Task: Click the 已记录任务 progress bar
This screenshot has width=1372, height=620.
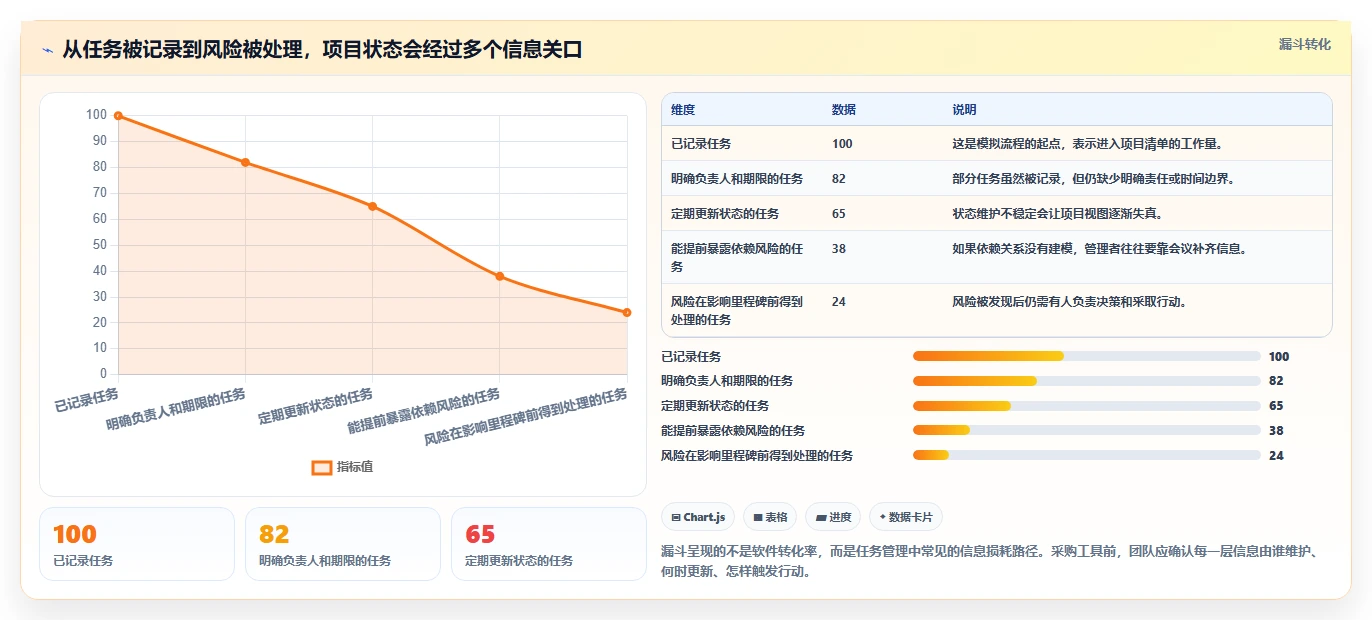Action: click(x=1087, y=356)
